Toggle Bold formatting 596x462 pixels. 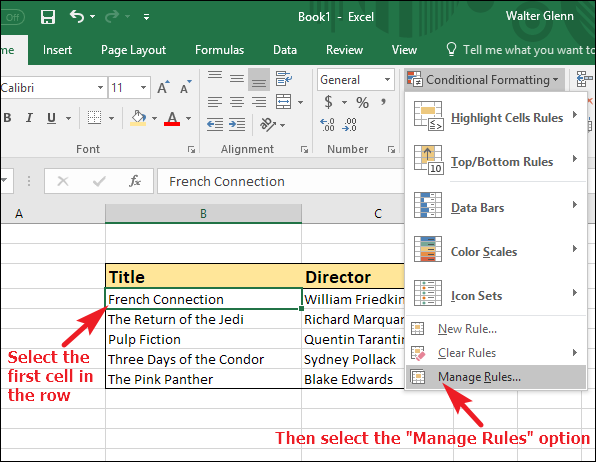7,118
